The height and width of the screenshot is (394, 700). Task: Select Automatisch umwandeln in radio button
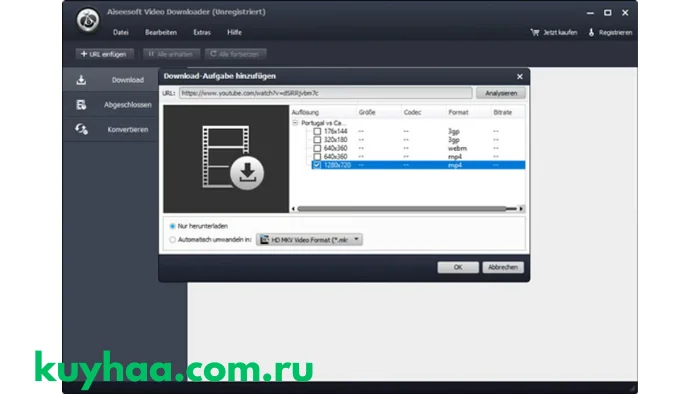172,240
